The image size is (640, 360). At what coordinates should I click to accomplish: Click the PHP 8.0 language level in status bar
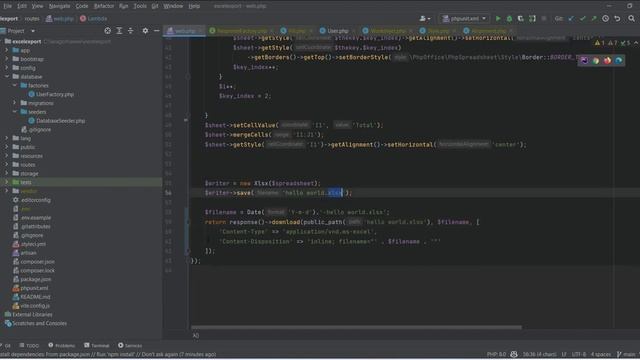496,354
